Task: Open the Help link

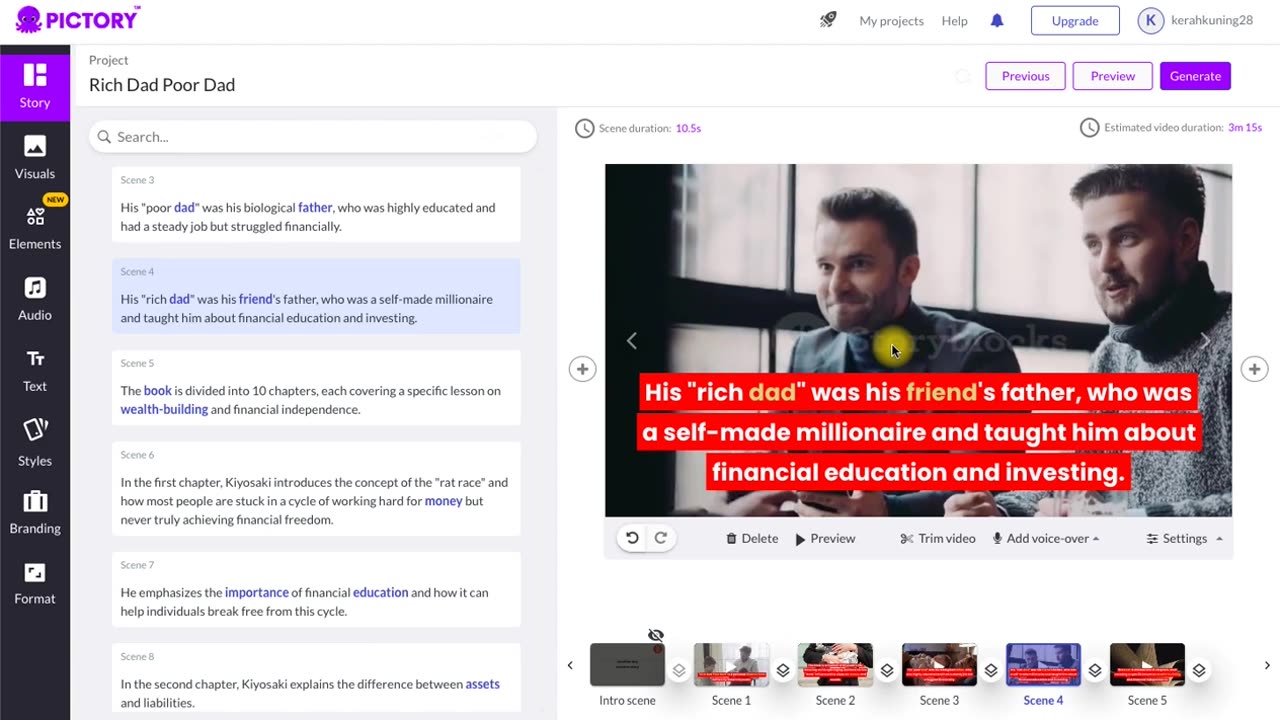Action: coord(954,20)
